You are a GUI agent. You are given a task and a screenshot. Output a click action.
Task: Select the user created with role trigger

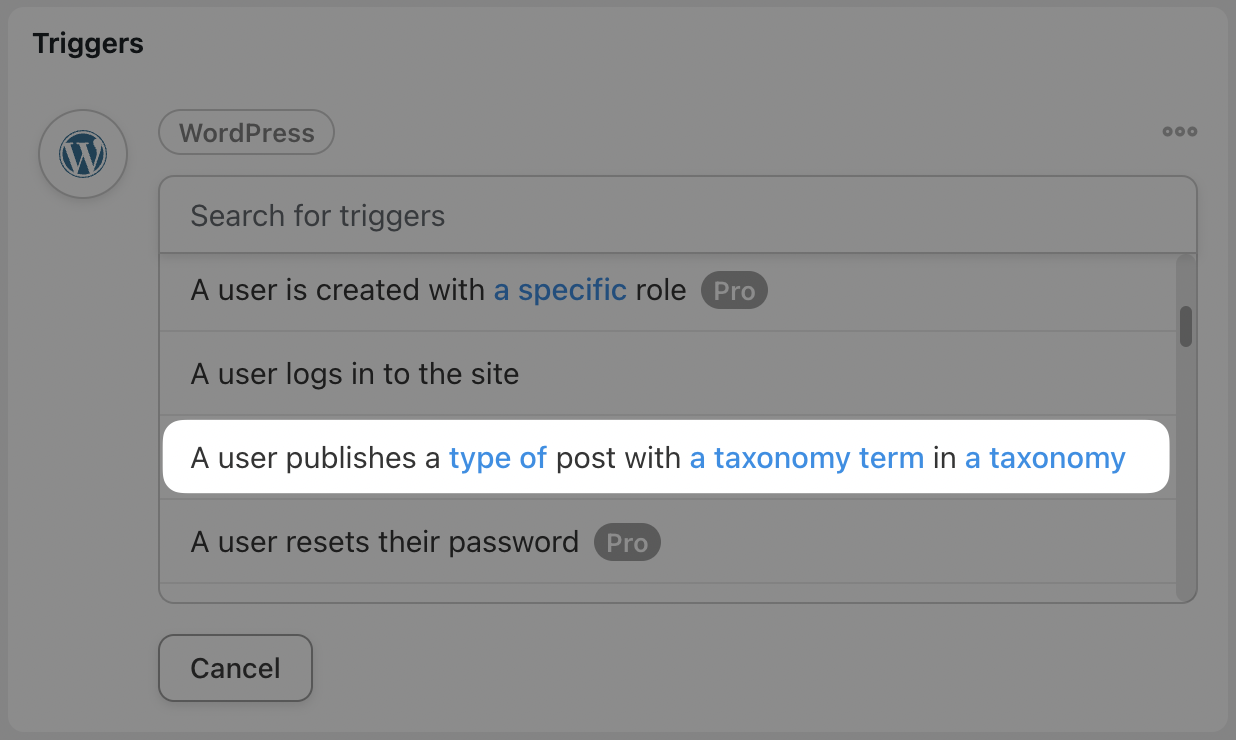(667, 291)
